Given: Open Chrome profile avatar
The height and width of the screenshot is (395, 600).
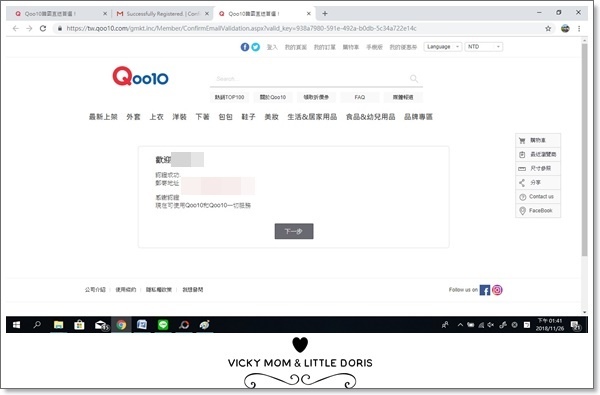Looking at the screenshot, I should coord(565,28).
